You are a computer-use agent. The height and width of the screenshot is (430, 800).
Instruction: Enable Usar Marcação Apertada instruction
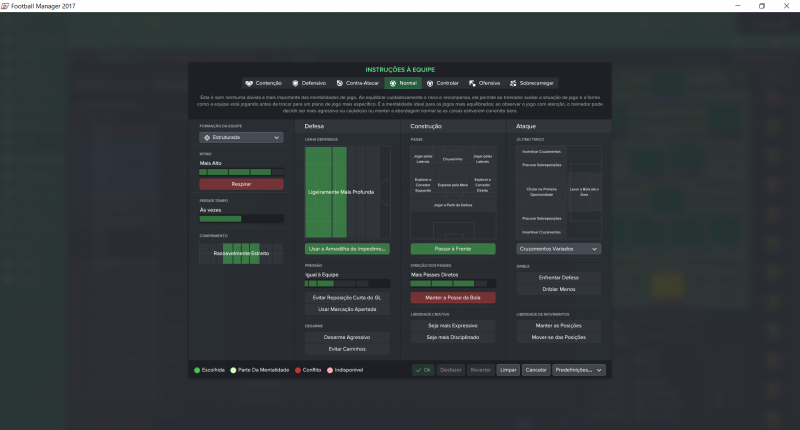click(x=346, y=309)
